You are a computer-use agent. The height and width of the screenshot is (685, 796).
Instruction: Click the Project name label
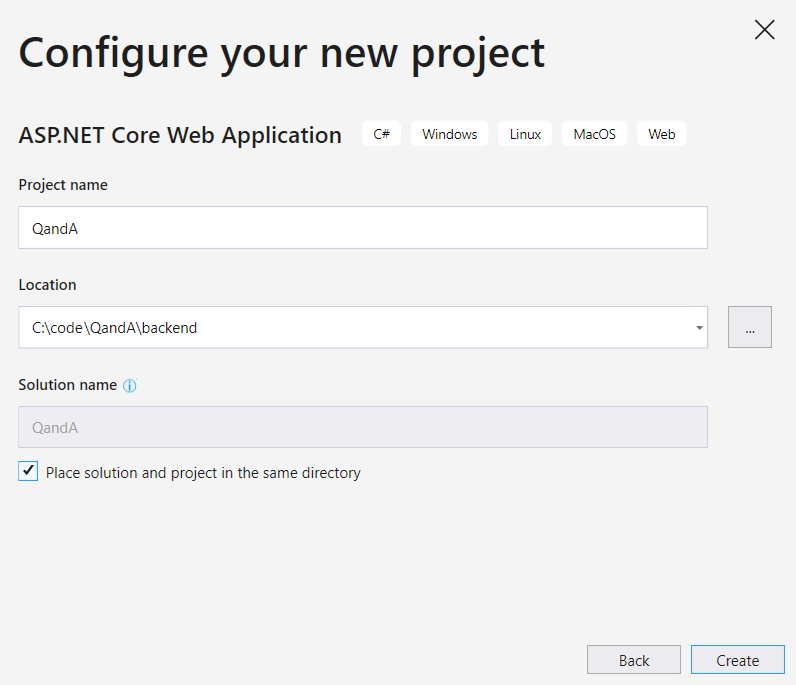click(63, 185)
